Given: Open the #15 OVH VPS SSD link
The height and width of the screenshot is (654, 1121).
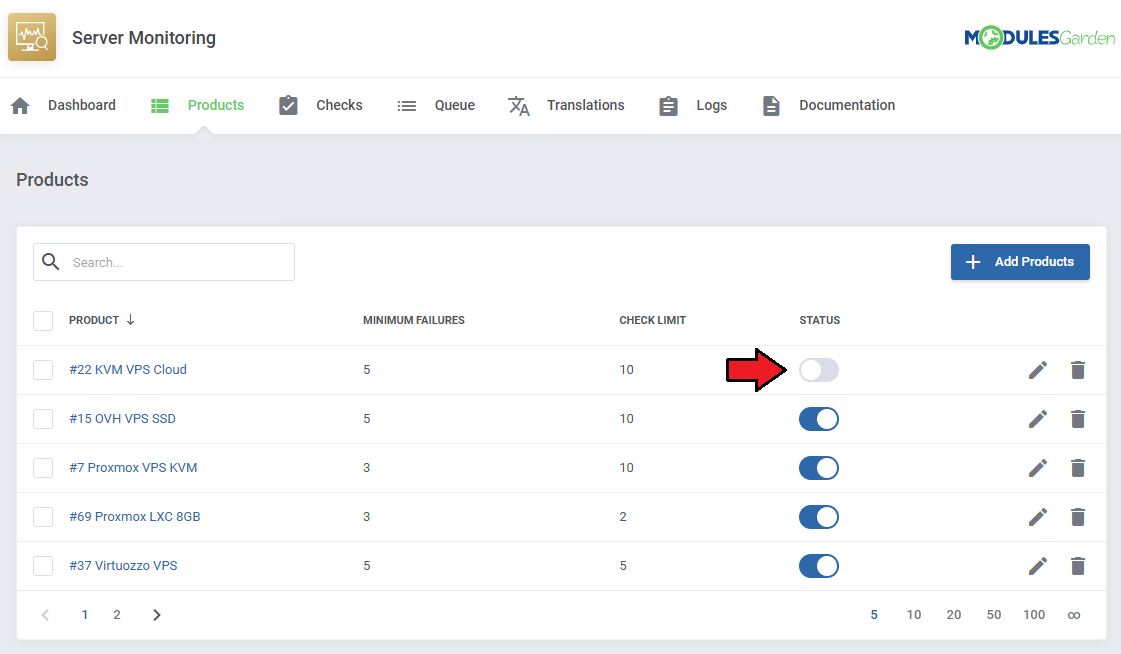Looking at the screenshot, I should tap(122, 419).
